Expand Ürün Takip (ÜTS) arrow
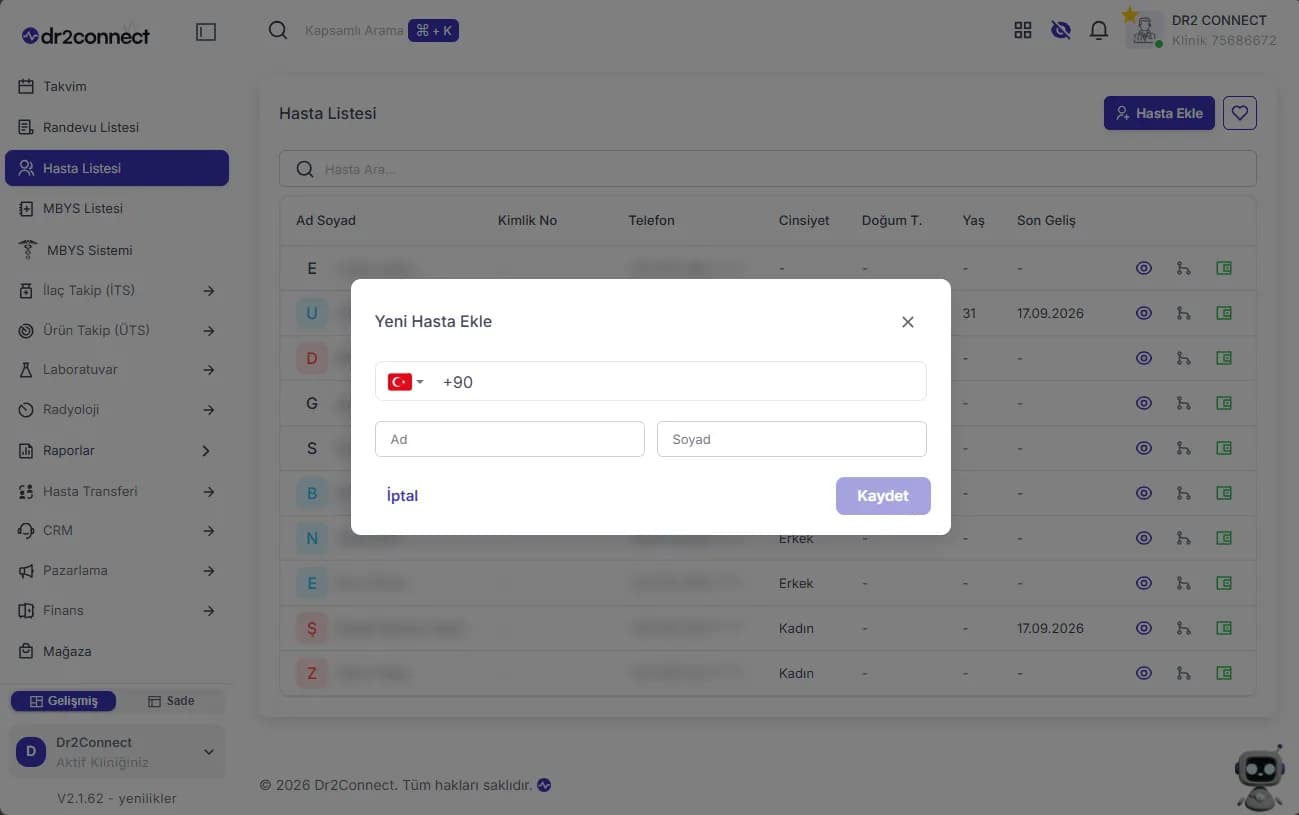The image size is (1299, 815). coord(208,331)
